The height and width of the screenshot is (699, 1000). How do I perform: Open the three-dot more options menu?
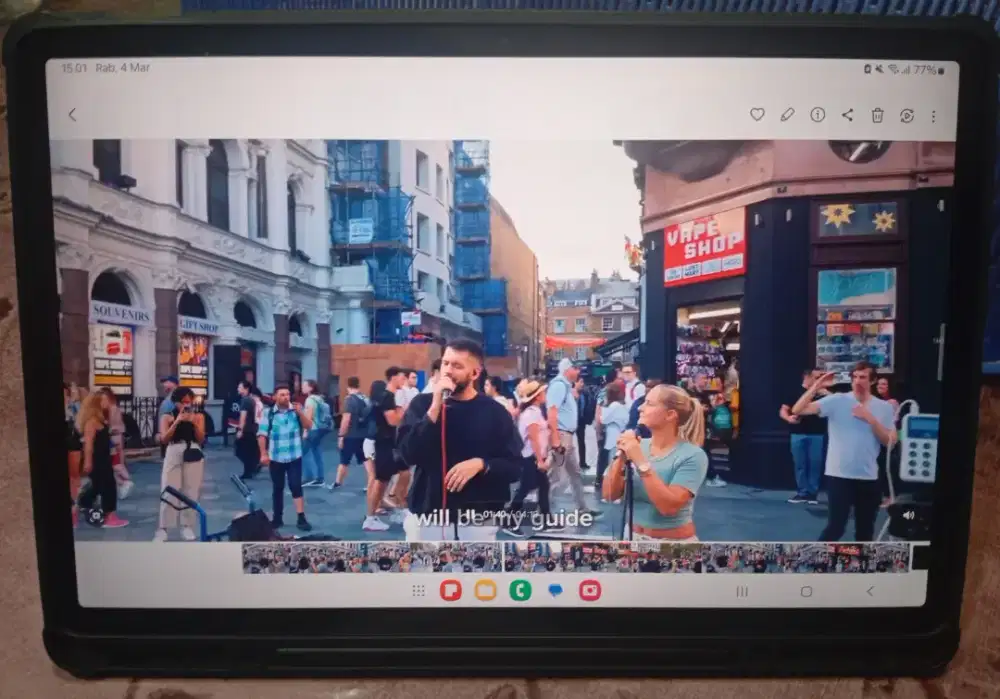point(933,116)
